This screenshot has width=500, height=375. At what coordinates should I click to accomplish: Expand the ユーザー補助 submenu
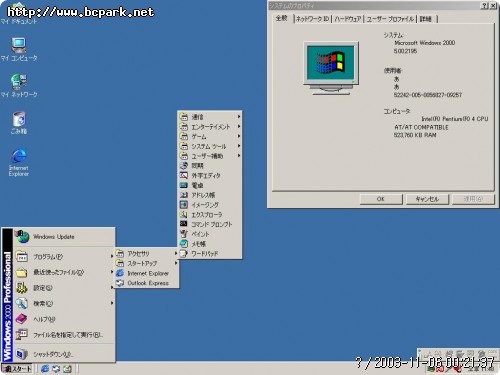[210, 156]
